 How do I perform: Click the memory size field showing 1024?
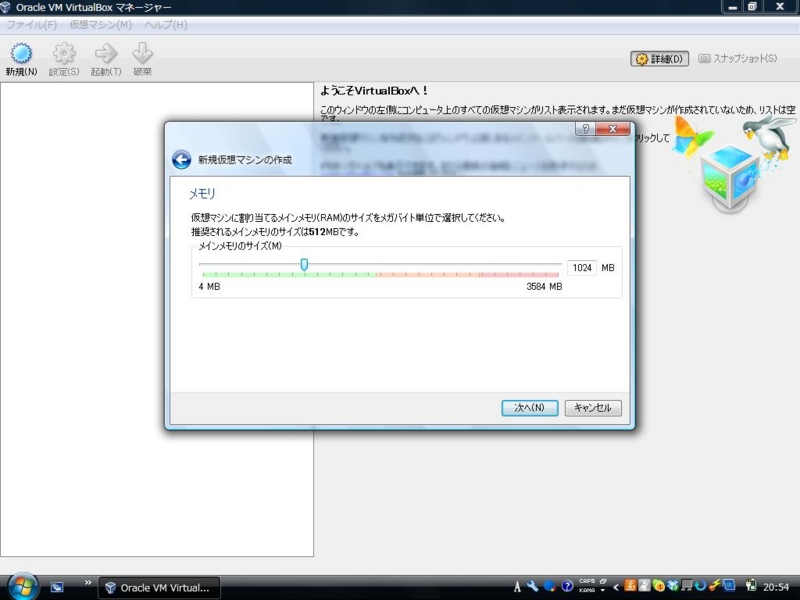click(x=582, y=268)
